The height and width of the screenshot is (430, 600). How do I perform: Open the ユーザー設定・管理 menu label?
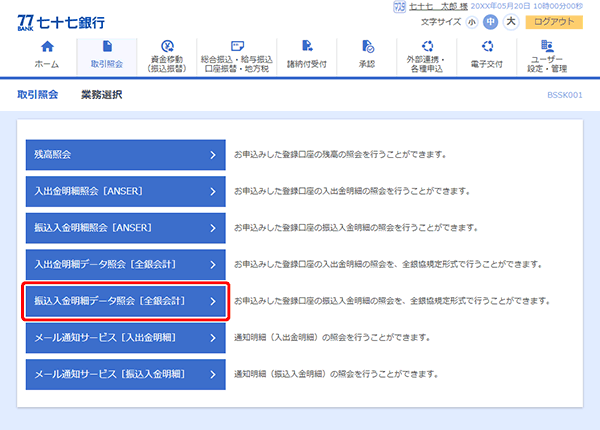(x=547, y=64)
